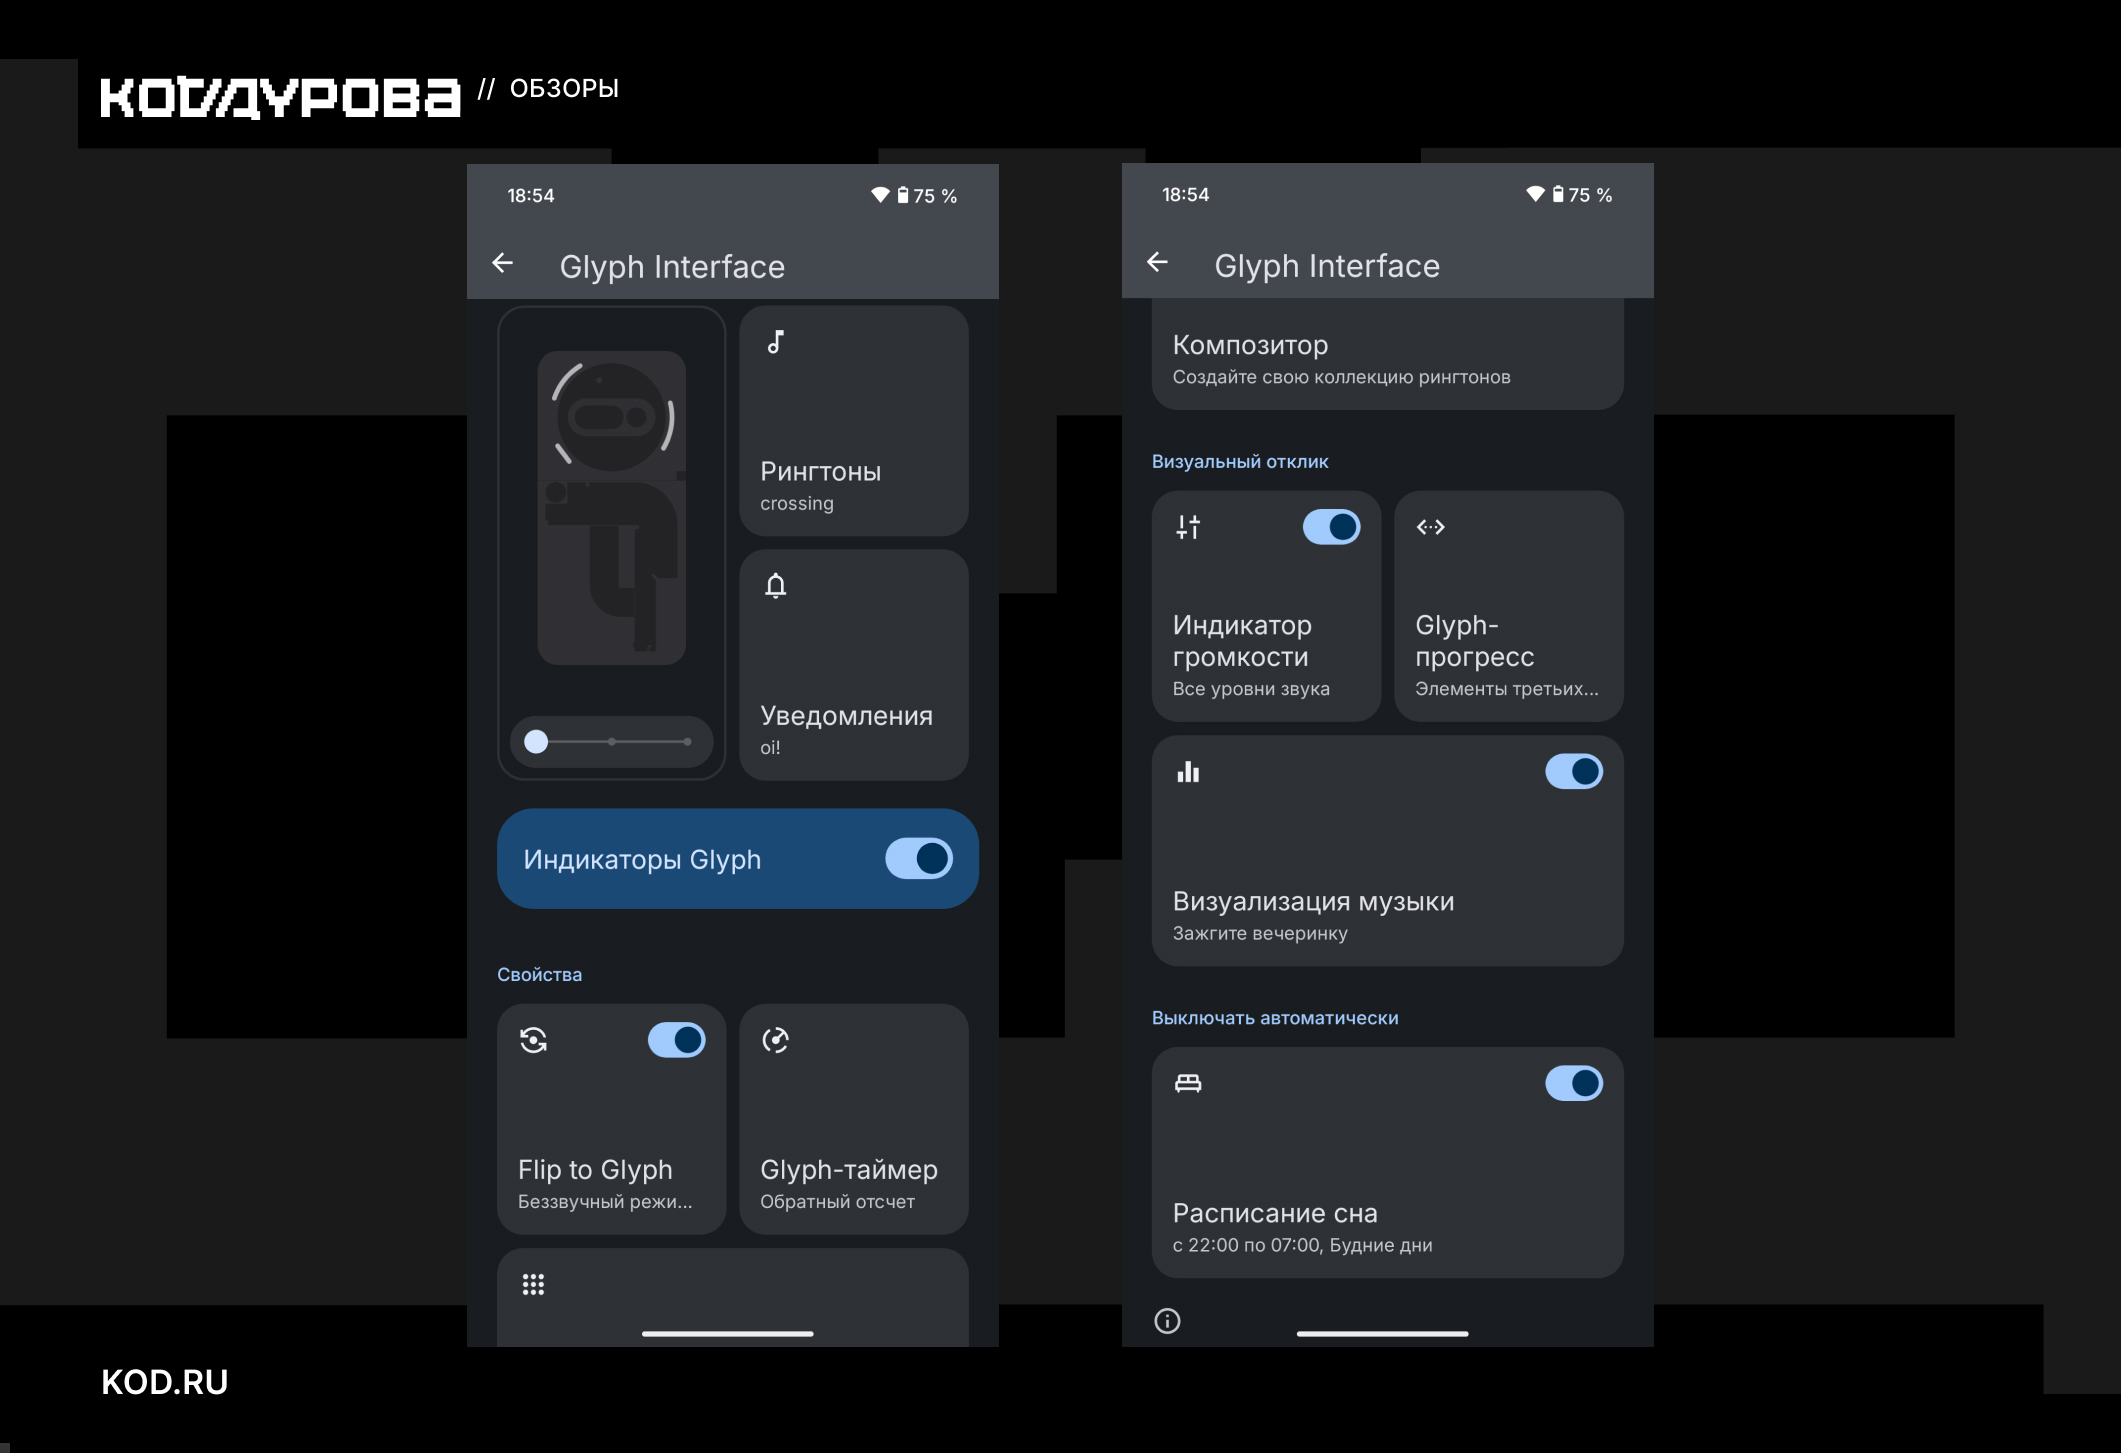
Task: Tap the dotted grid icon on bottom card
Action: pos(533,1285)
